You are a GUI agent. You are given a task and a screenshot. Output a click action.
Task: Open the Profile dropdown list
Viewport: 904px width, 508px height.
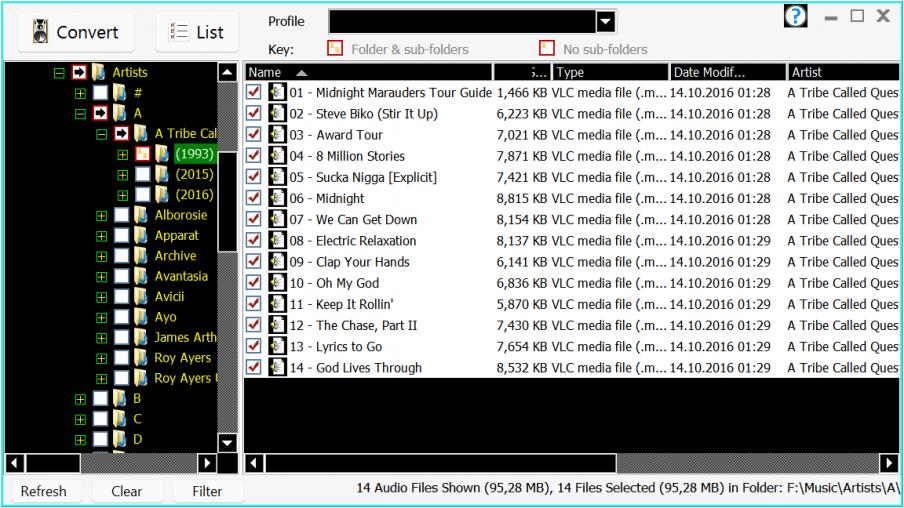coord(605,21)
